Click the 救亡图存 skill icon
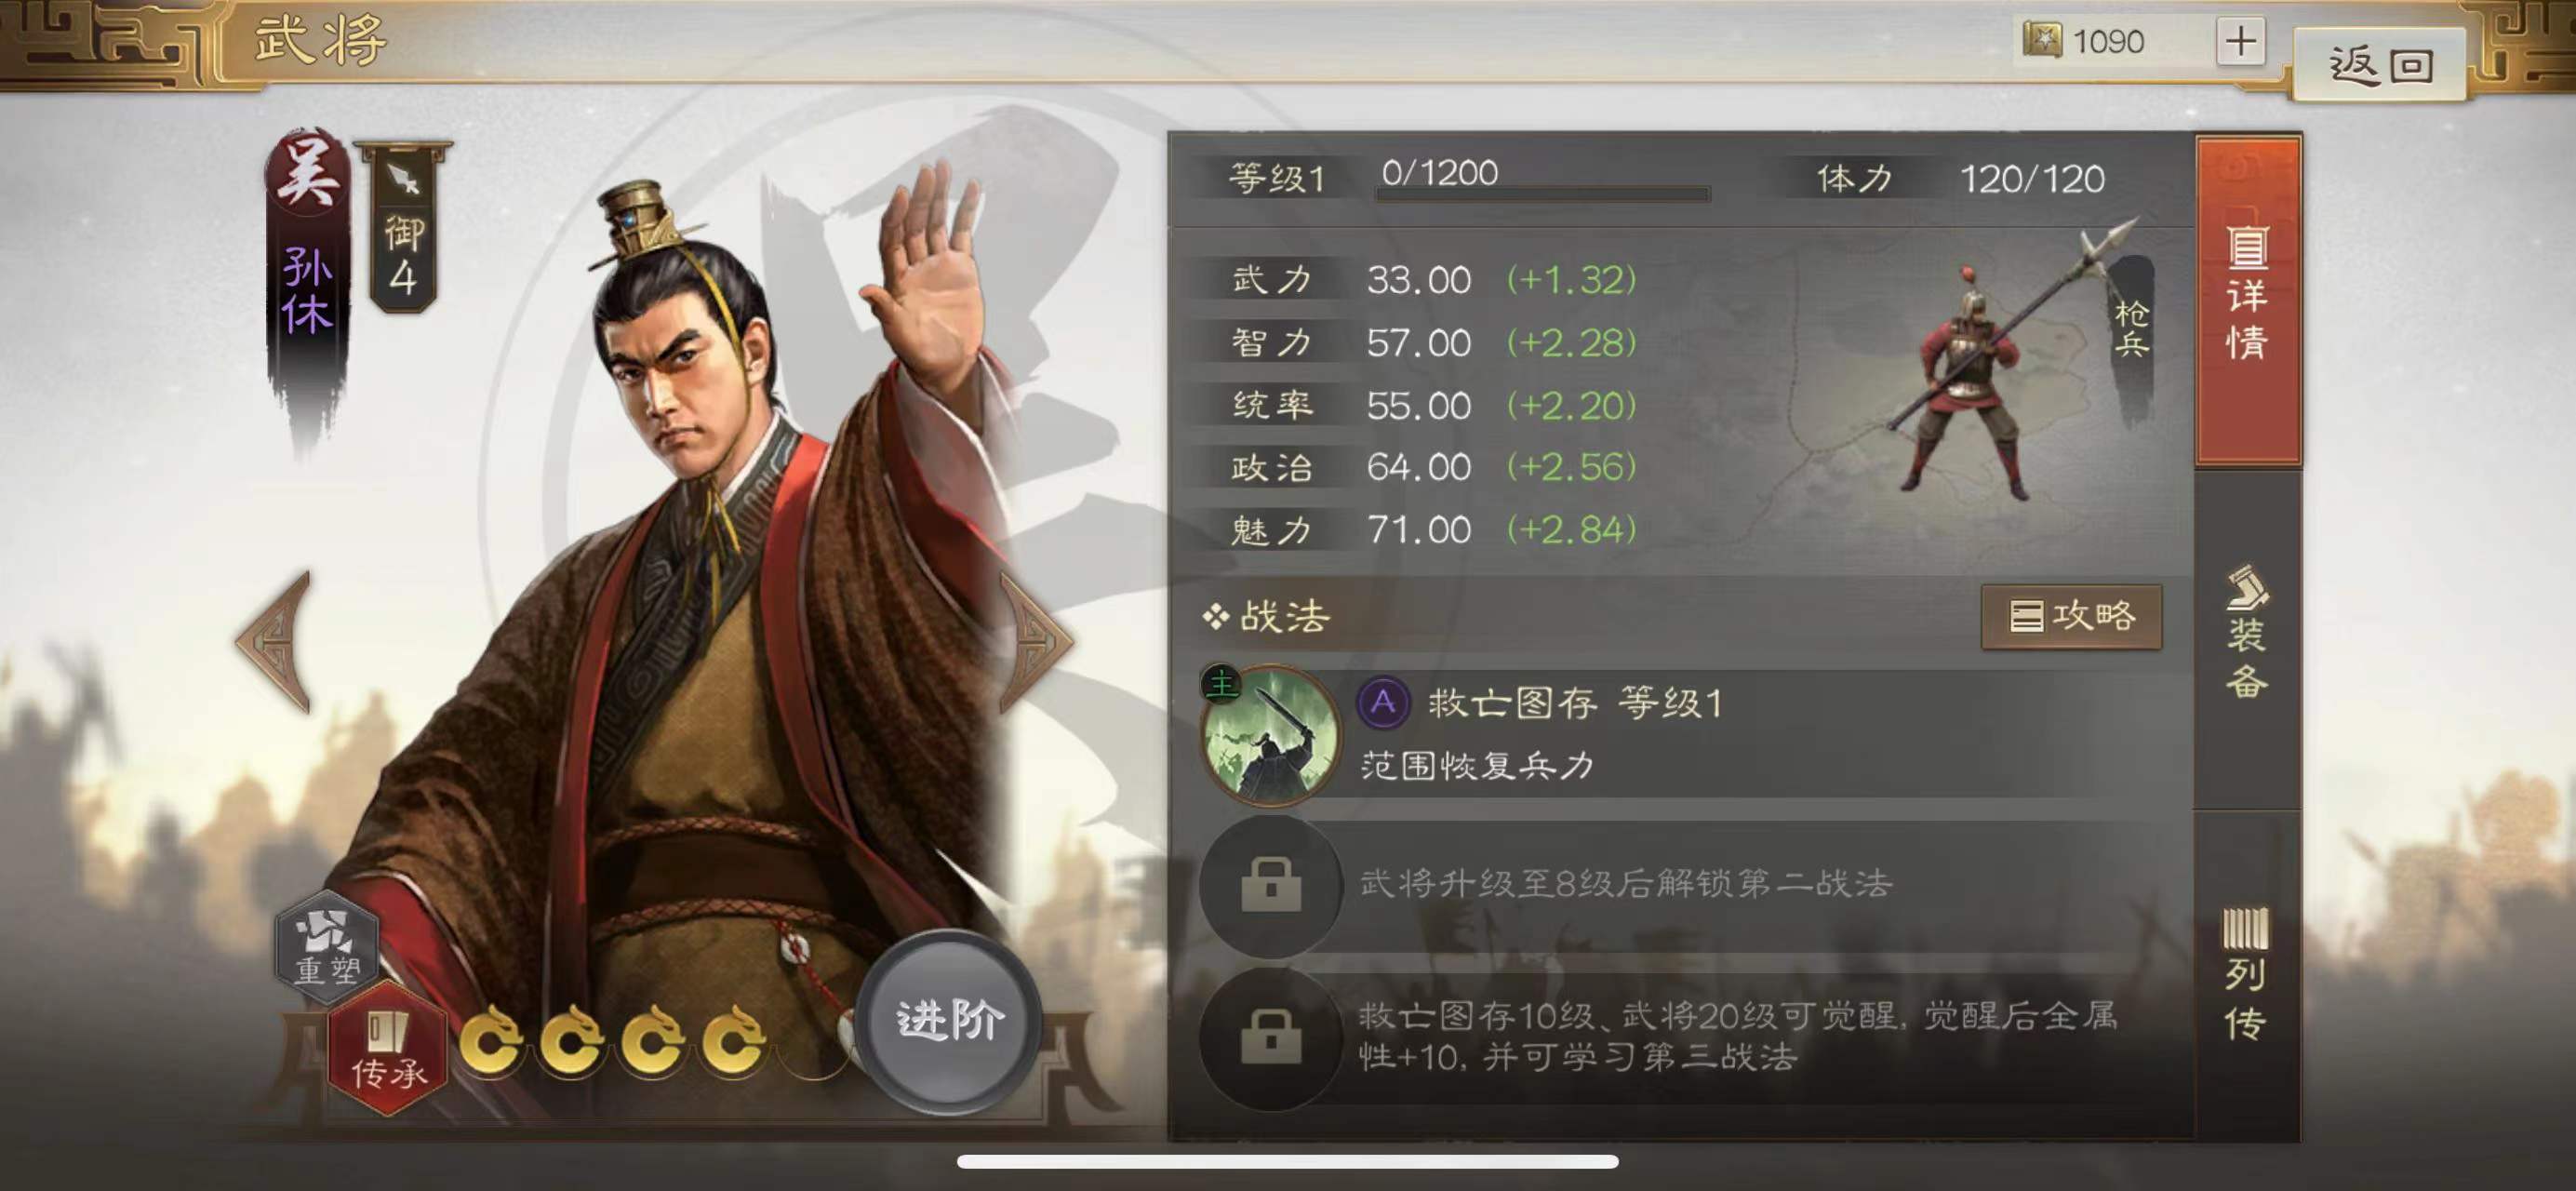 (1270, 736)
